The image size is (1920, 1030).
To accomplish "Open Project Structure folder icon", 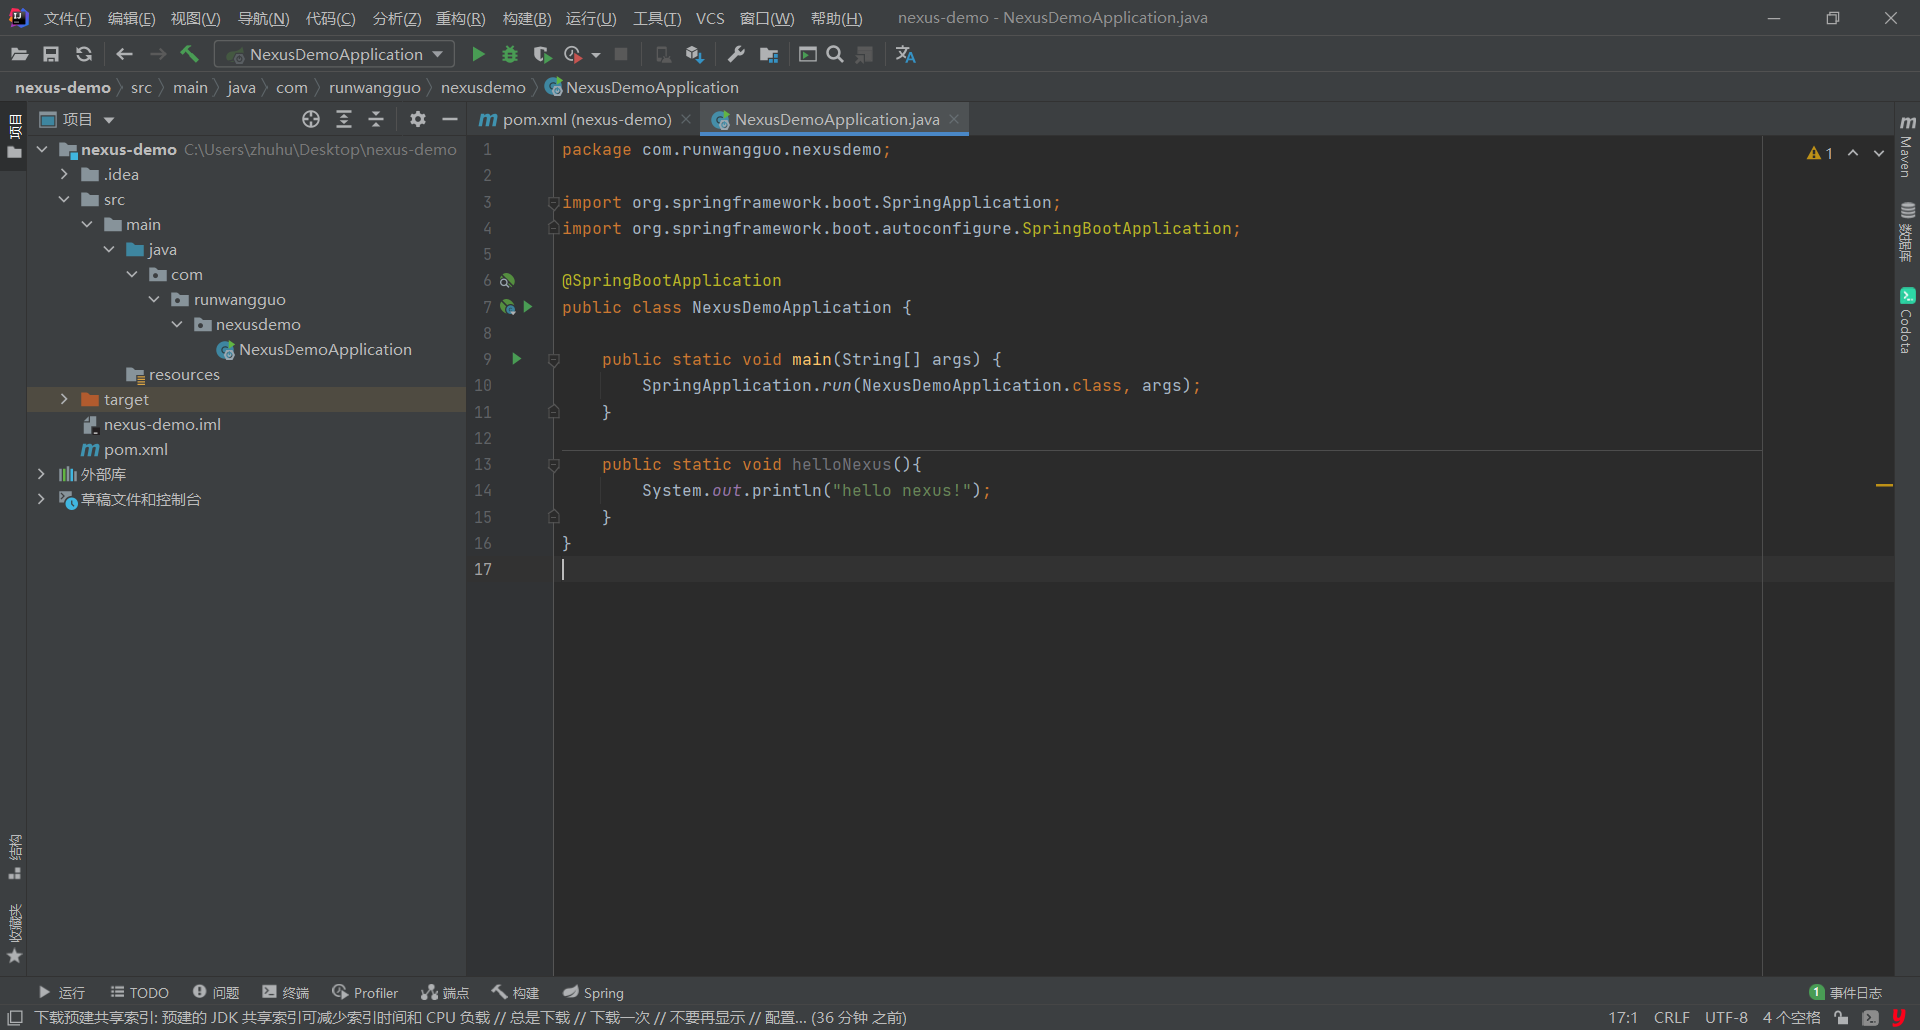I will 769,54.
